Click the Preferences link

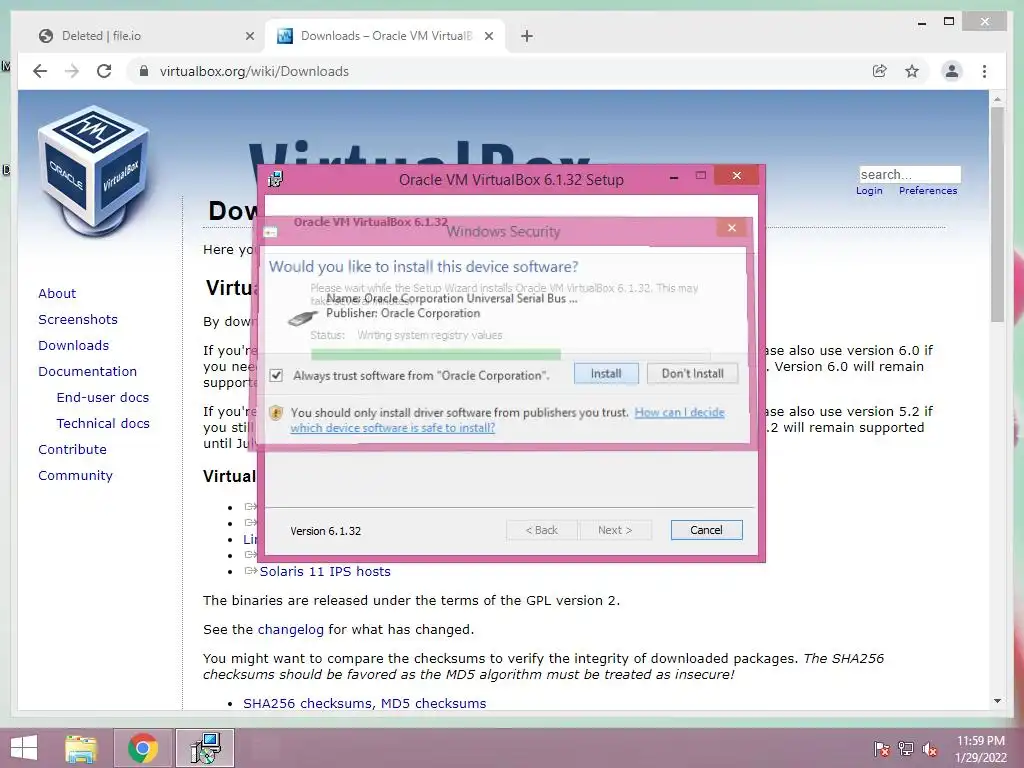[x=928, y=191]
